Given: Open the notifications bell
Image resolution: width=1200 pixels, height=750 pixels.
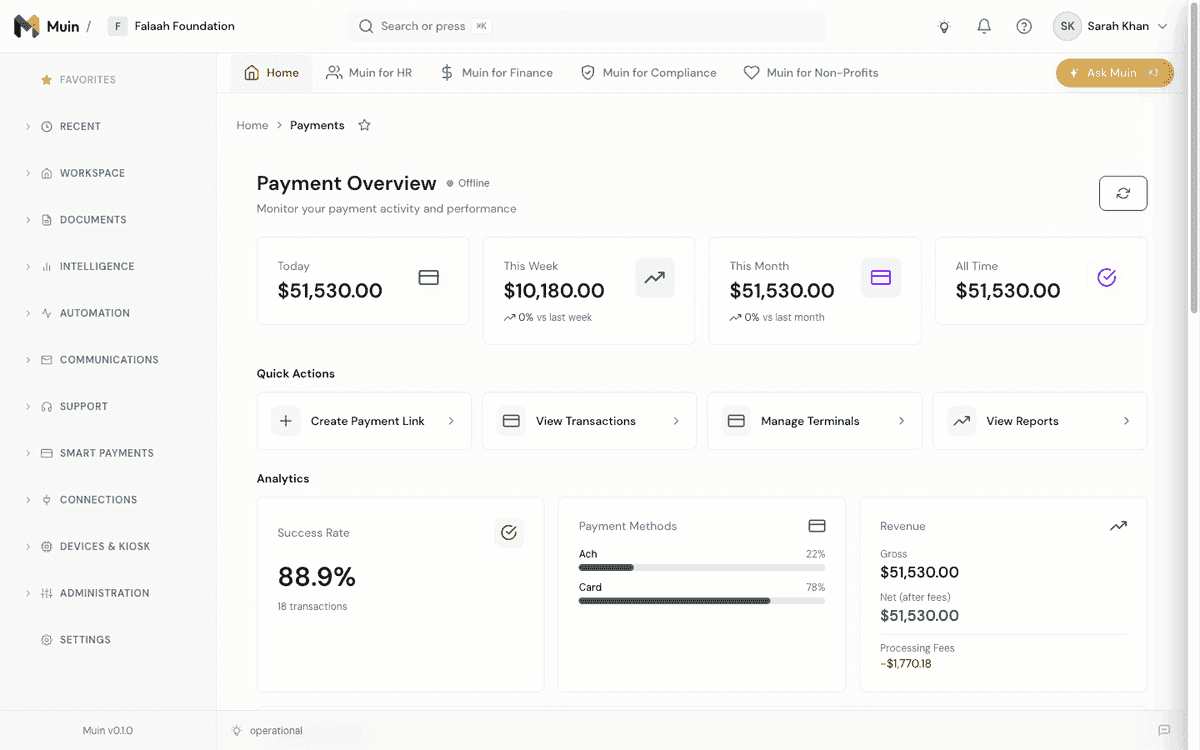Looking at the screenshot, I should (984, 27).
